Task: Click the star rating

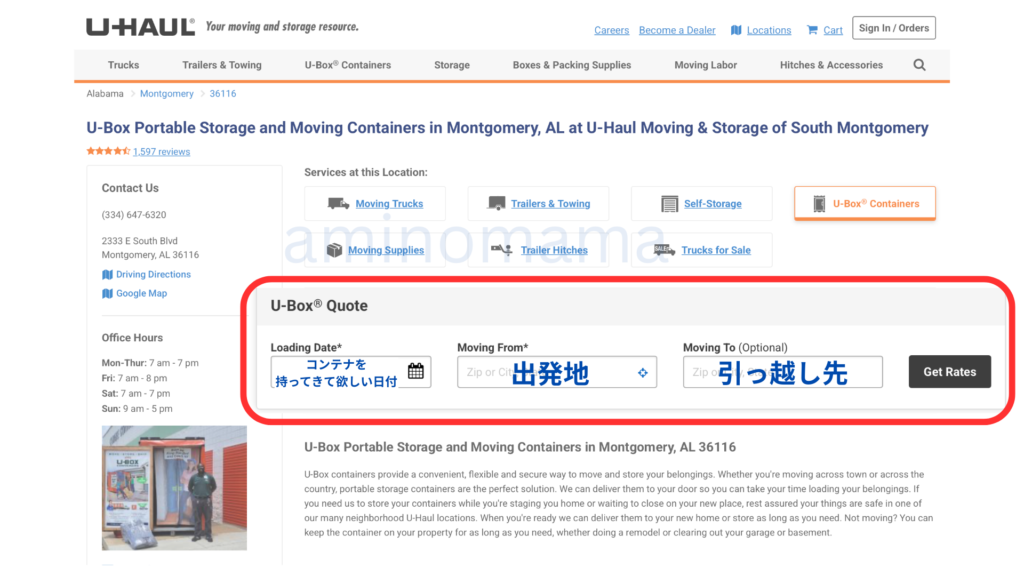Action: pos(108,151)
